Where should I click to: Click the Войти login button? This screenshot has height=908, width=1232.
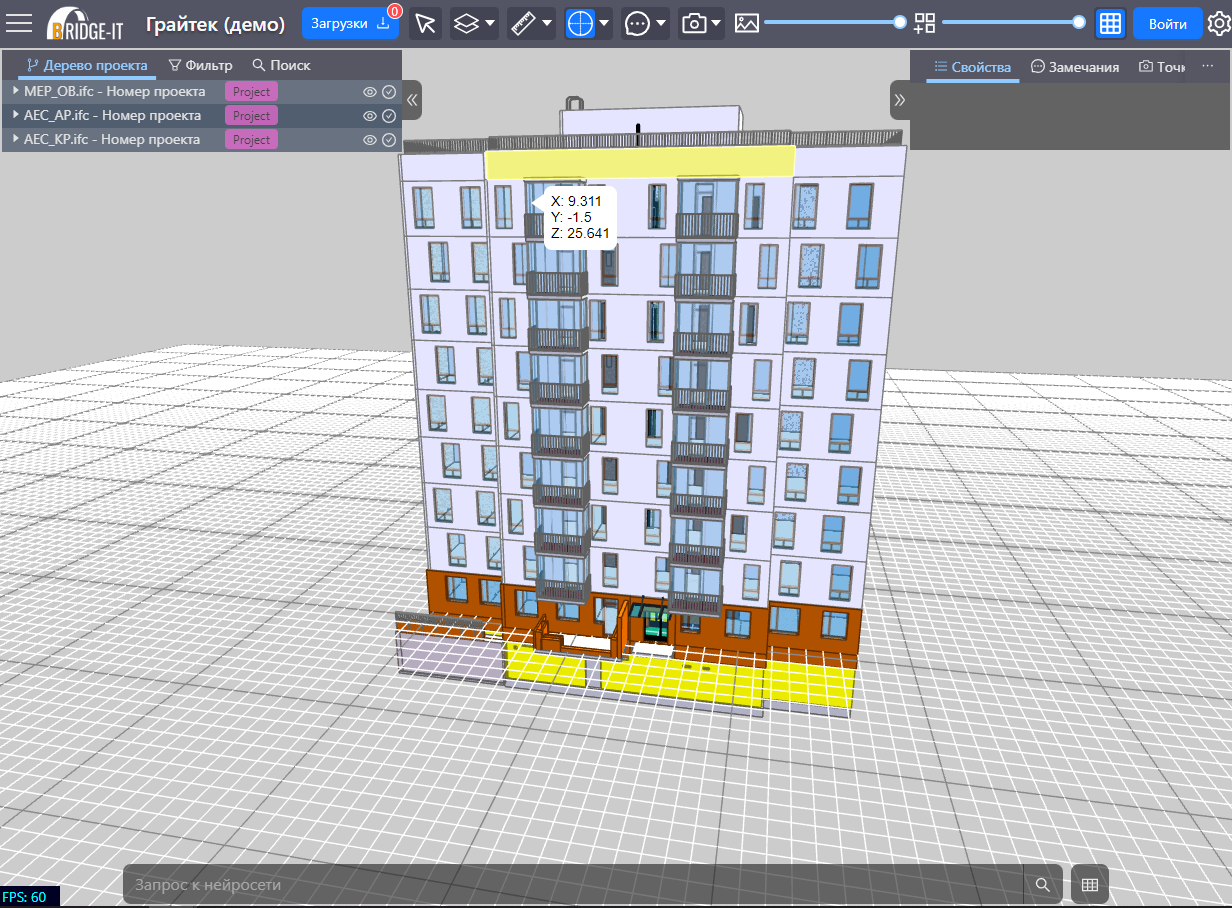pos(1168,24)
